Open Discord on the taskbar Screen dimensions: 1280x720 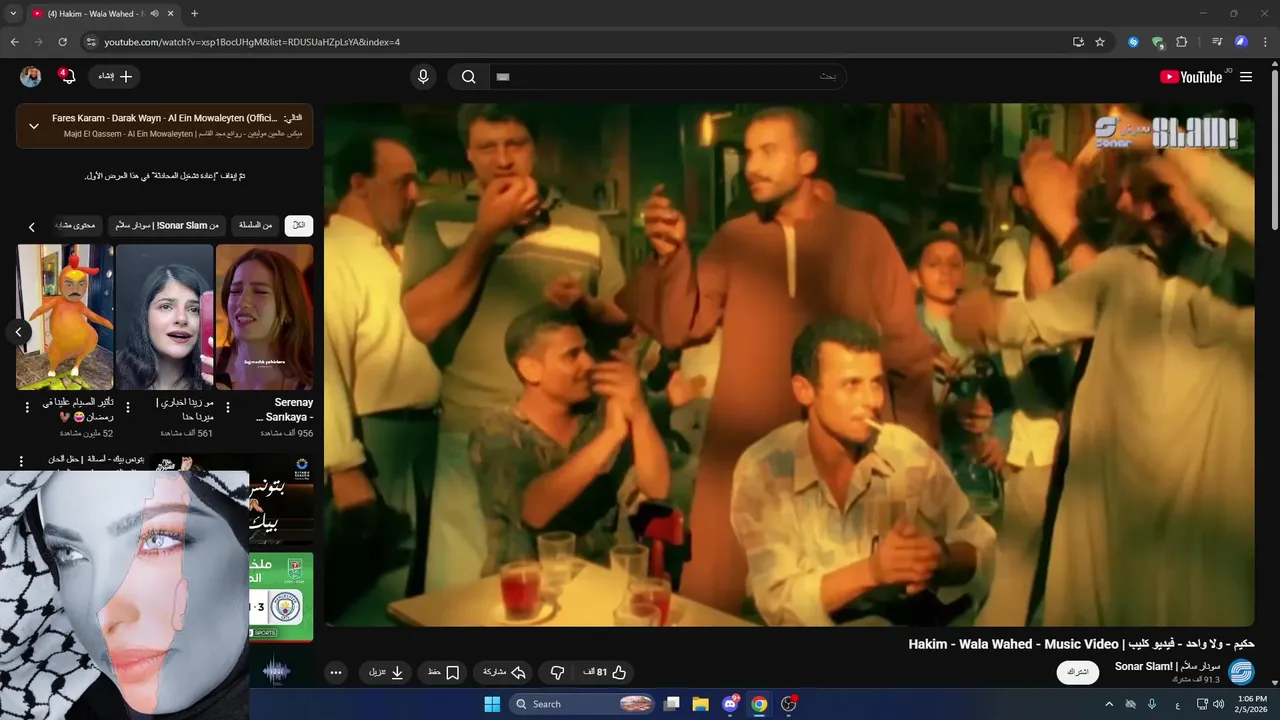click(x=730, y=704)
